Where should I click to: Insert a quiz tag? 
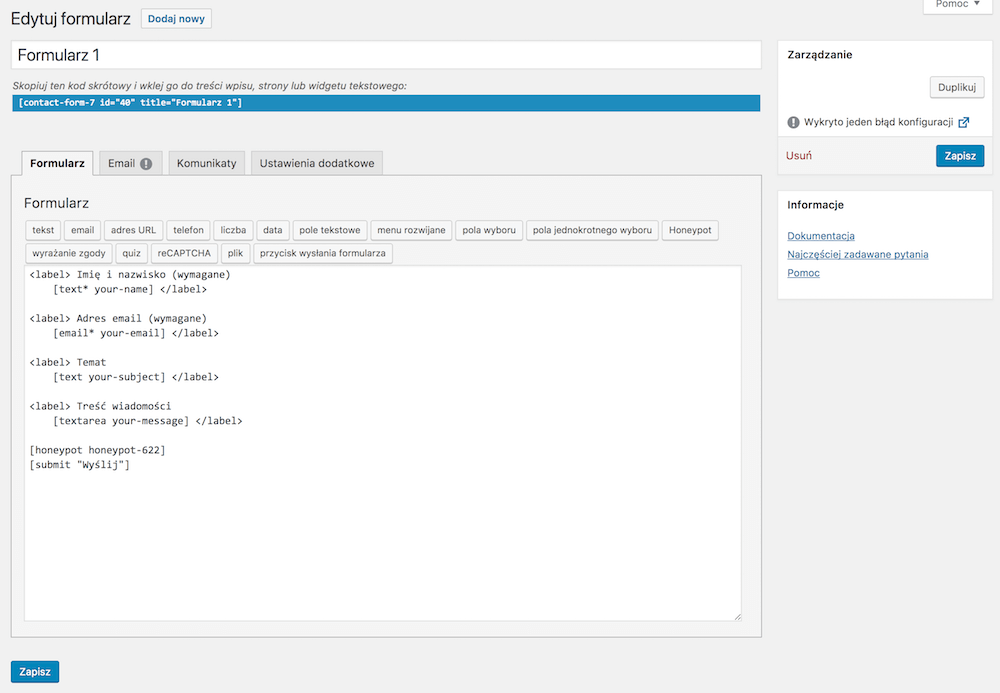(x=131, y=253)
